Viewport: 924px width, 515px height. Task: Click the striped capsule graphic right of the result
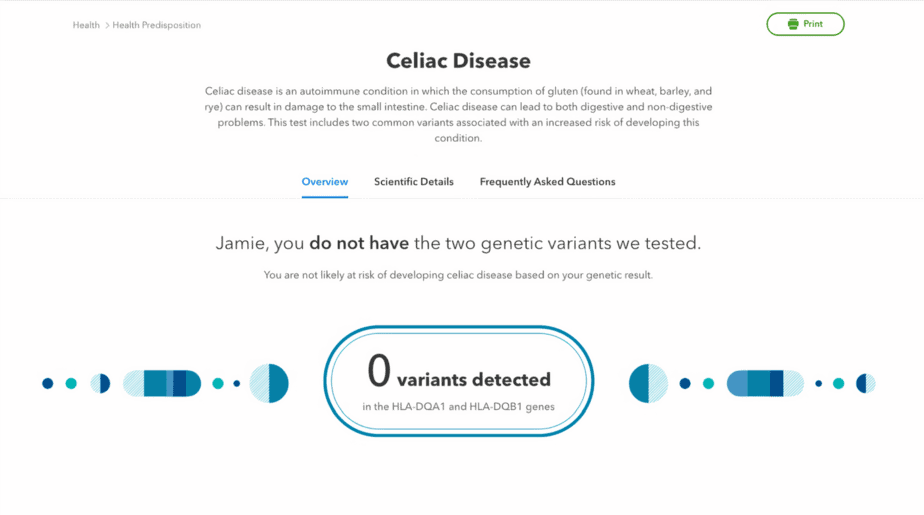tap(765, 383)
